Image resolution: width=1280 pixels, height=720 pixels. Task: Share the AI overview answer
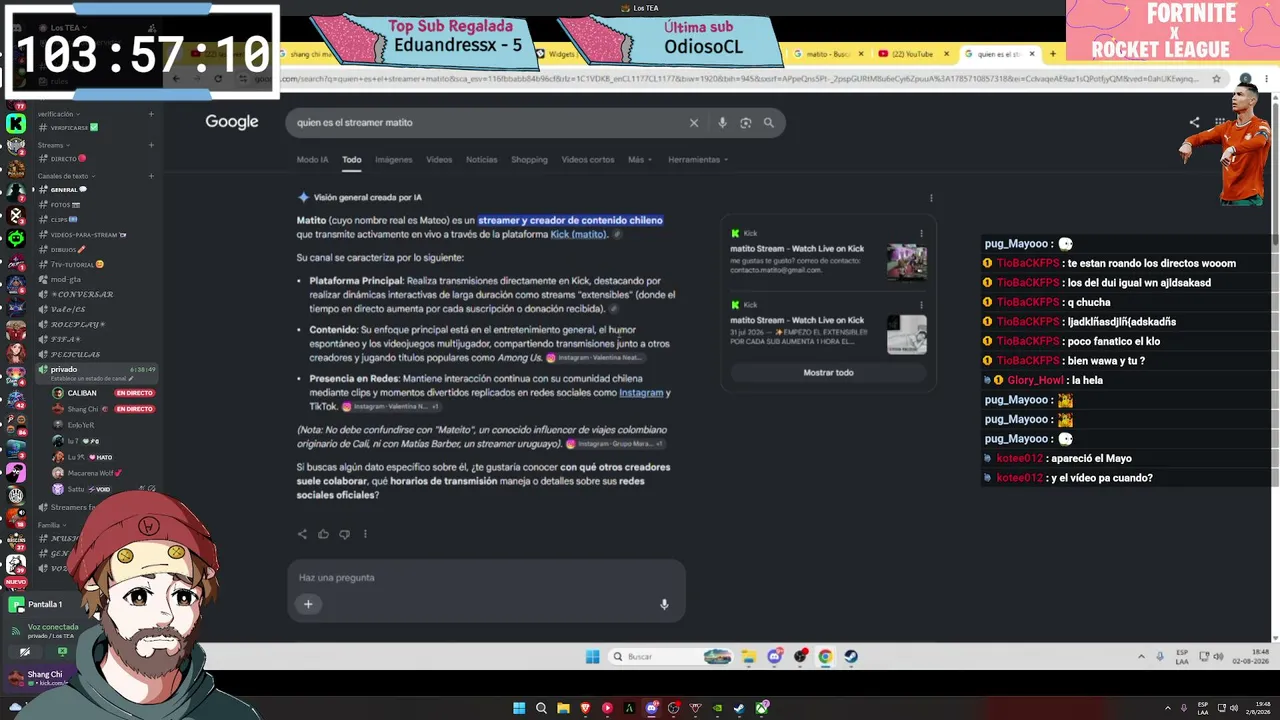(x=302, y=534)
